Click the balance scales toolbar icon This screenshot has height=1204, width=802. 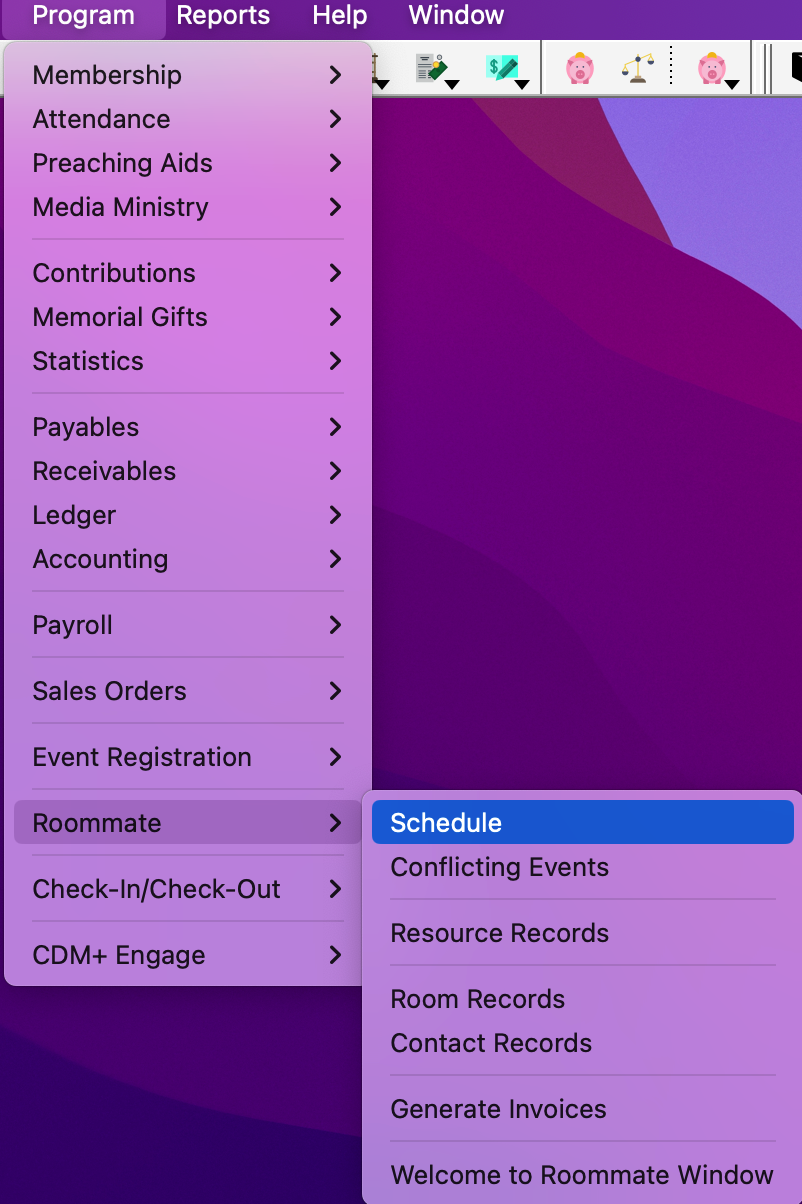638,68
